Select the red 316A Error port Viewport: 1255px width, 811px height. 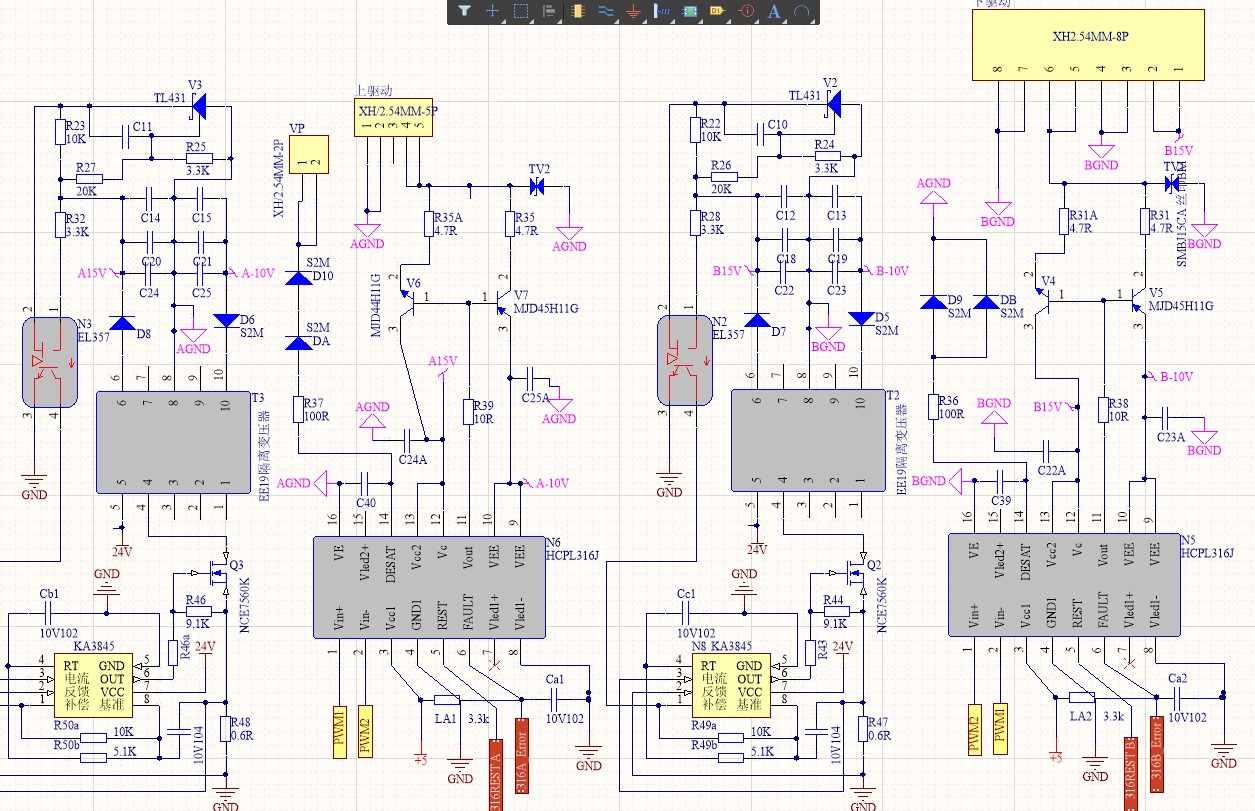click(x=521, y=756)
